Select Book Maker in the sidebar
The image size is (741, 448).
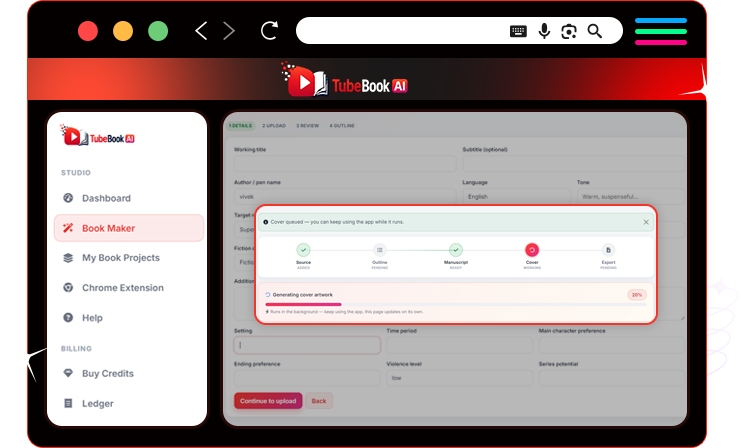129,228
